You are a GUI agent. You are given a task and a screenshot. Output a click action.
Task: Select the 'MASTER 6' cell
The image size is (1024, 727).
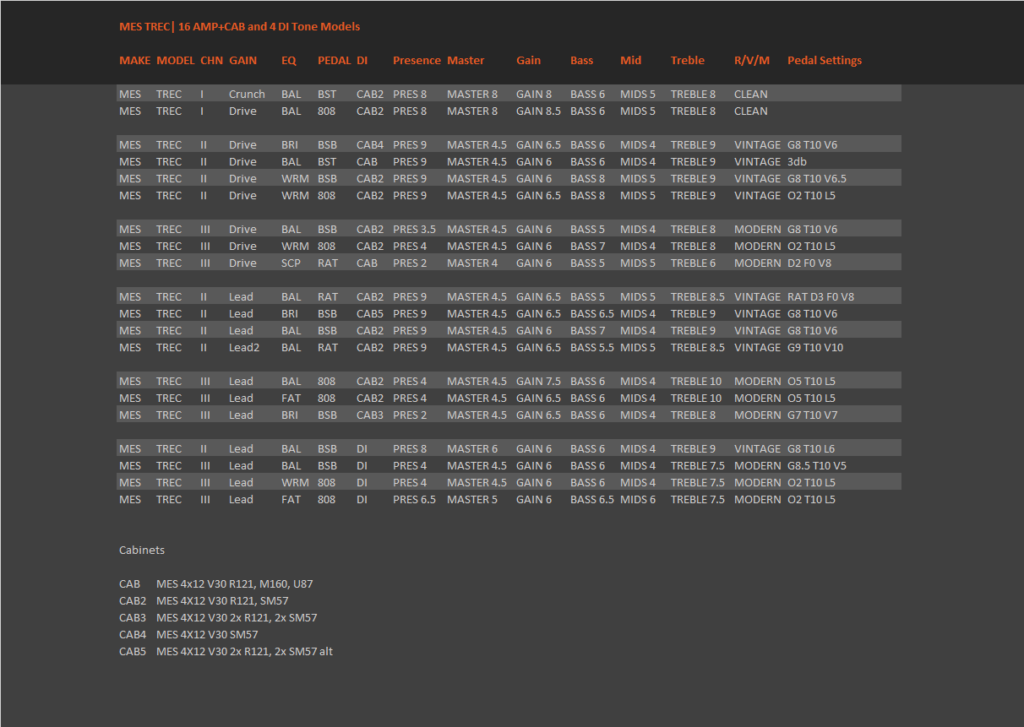472,449
